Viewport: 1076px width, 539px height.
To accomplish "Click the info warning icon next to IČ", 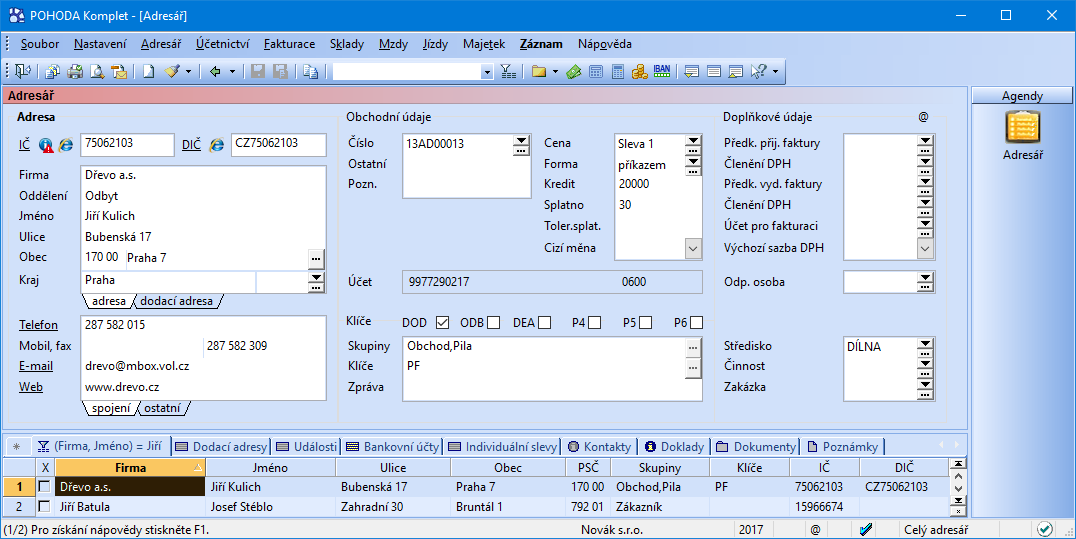I will [46, 145].
